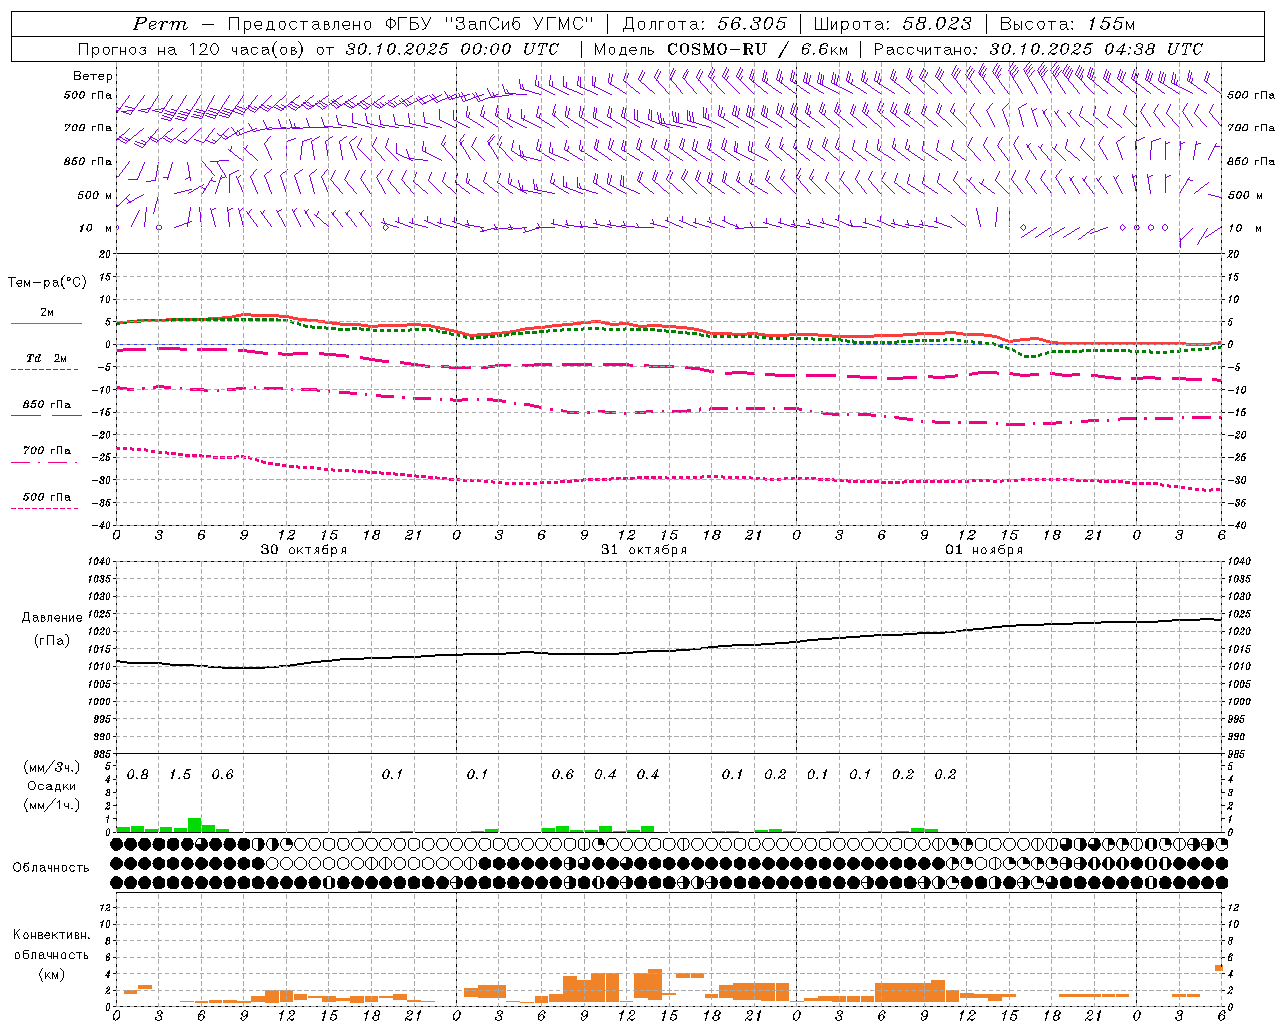Screen dimensions: 1280x1024
Task: Click the "Модель COSMO-RU / 6.6км" label
Action: pos(720,49)
